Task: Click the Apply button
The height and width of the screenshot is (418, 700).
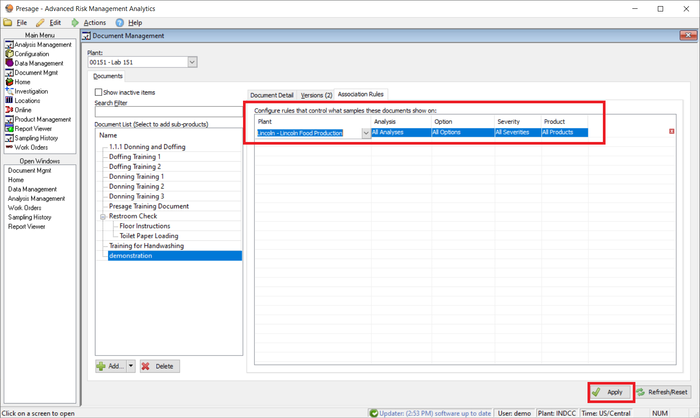Action: (x=610, y=392)
